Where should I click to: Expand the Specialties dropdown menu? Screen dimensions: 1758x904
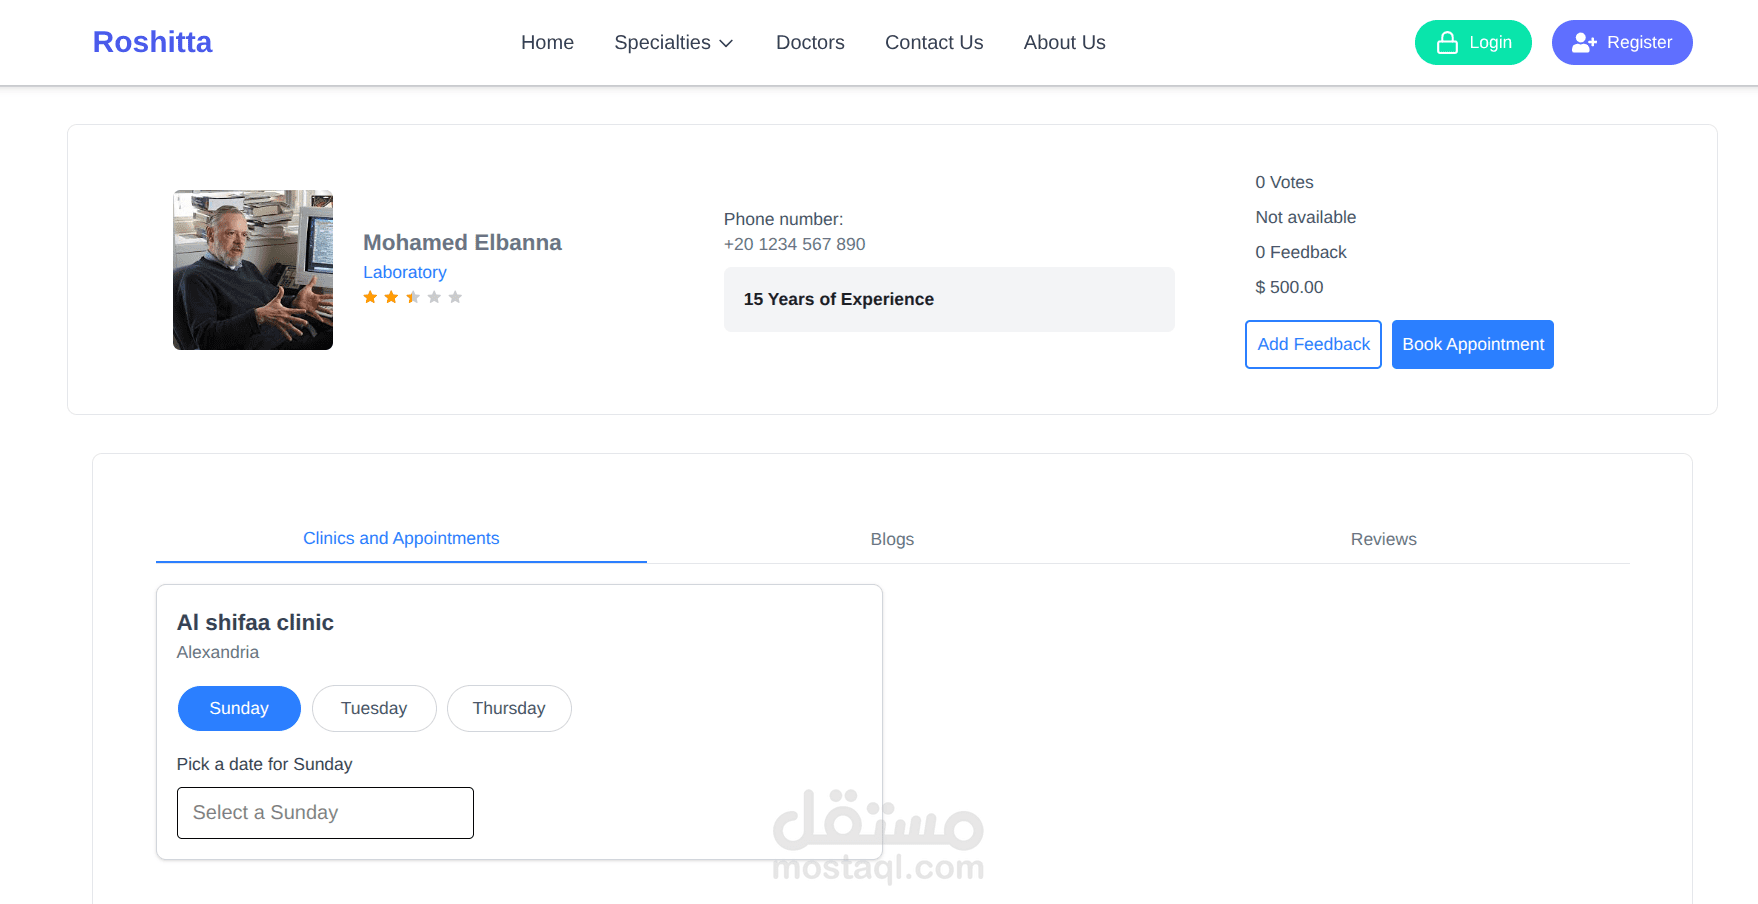tap(674, 42)
